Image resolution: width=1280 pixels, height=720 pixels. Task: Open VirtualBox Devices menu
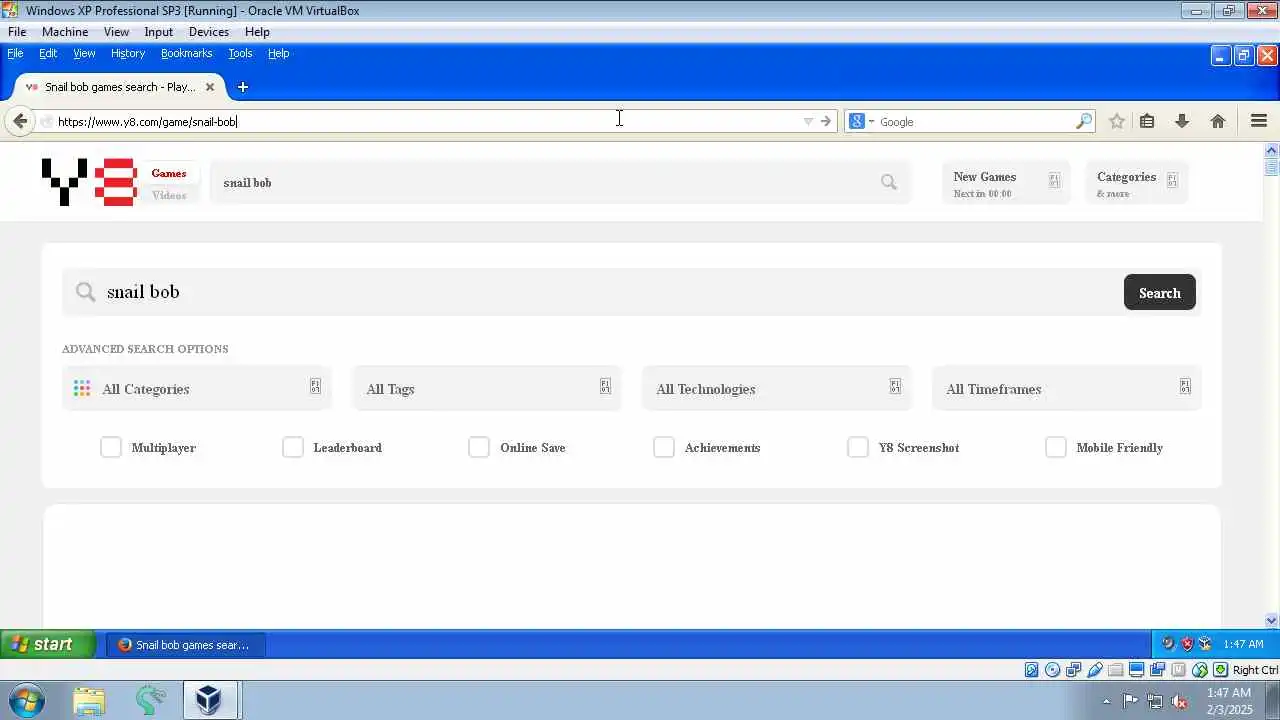coord(209,32)
